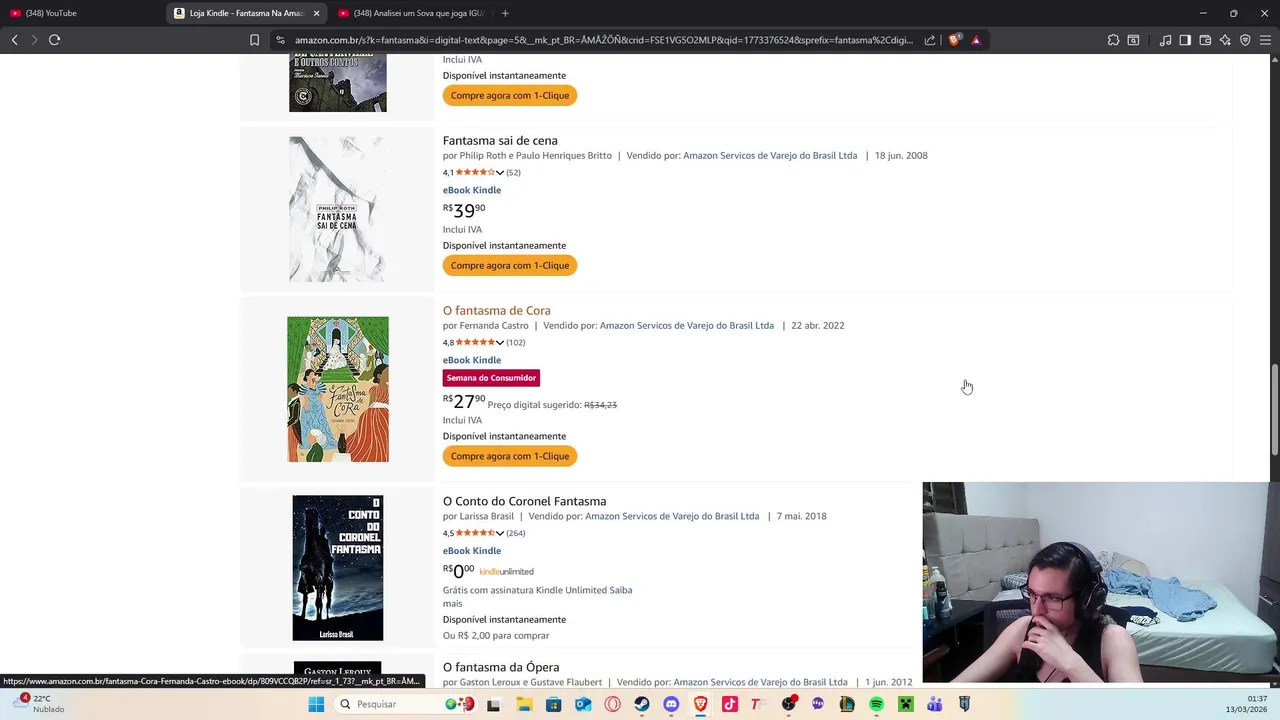Share this page via the share icon
The image size is (1280, 720).
click(x=930, y=40)
